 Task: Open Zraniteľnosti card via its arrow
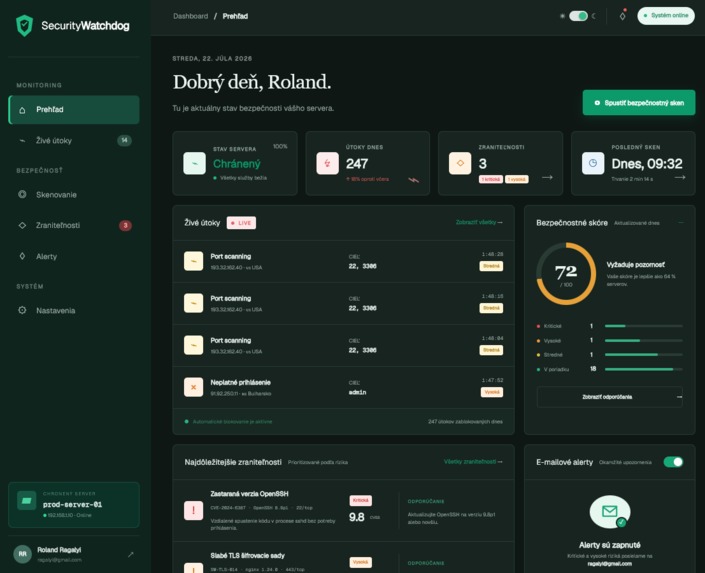click(547, 178)
